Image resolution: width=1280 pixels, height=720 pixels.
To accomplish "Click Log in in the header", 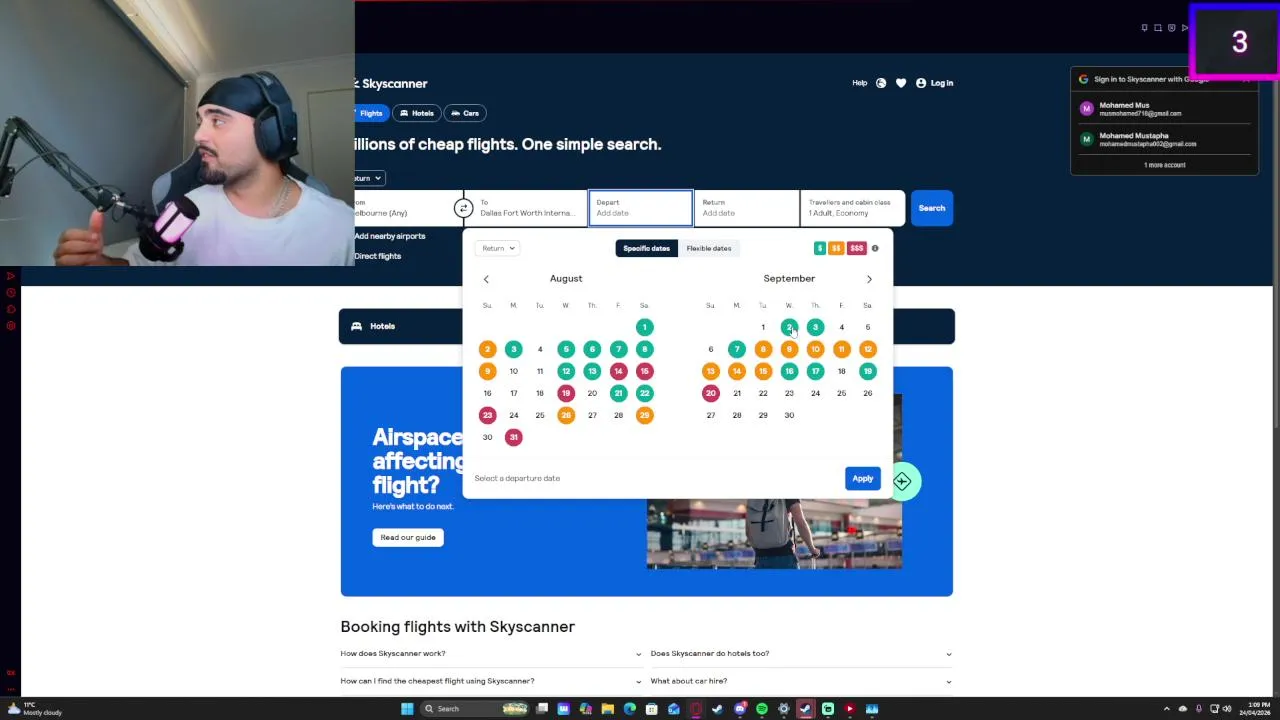I will click(x=935, y=83).
